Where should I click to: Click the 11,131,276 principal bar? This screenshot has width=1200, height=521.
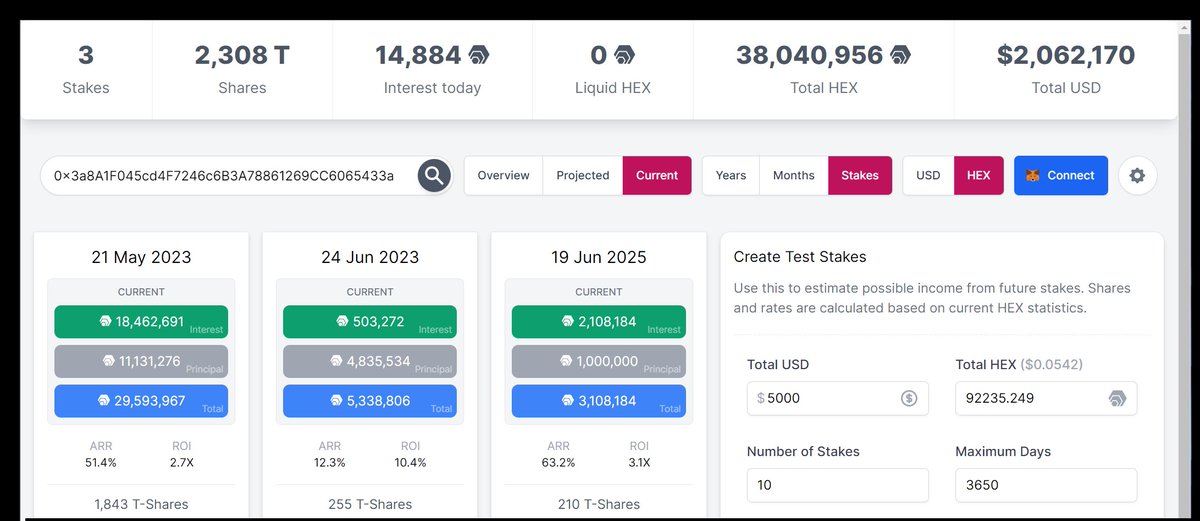coord(141,361)
